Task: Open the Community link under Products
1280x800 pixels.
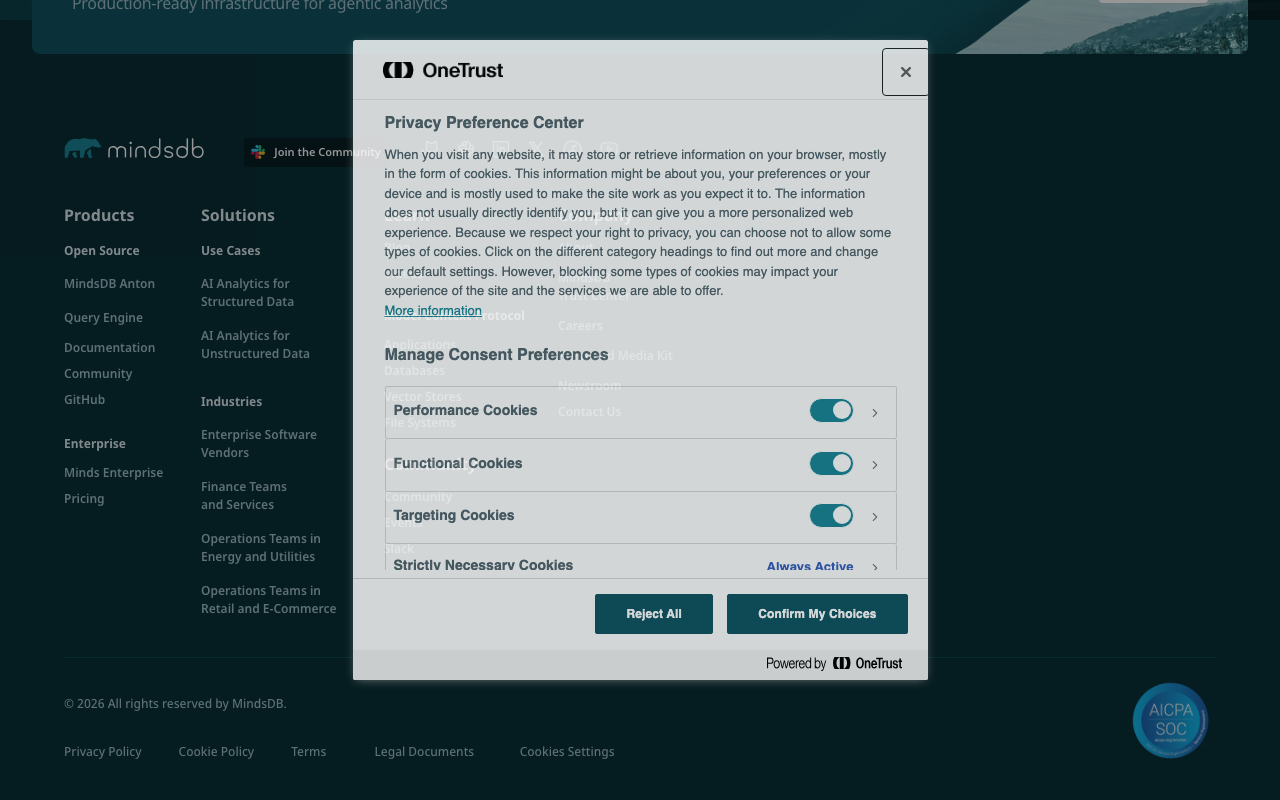Action: [x=98, y=374]
